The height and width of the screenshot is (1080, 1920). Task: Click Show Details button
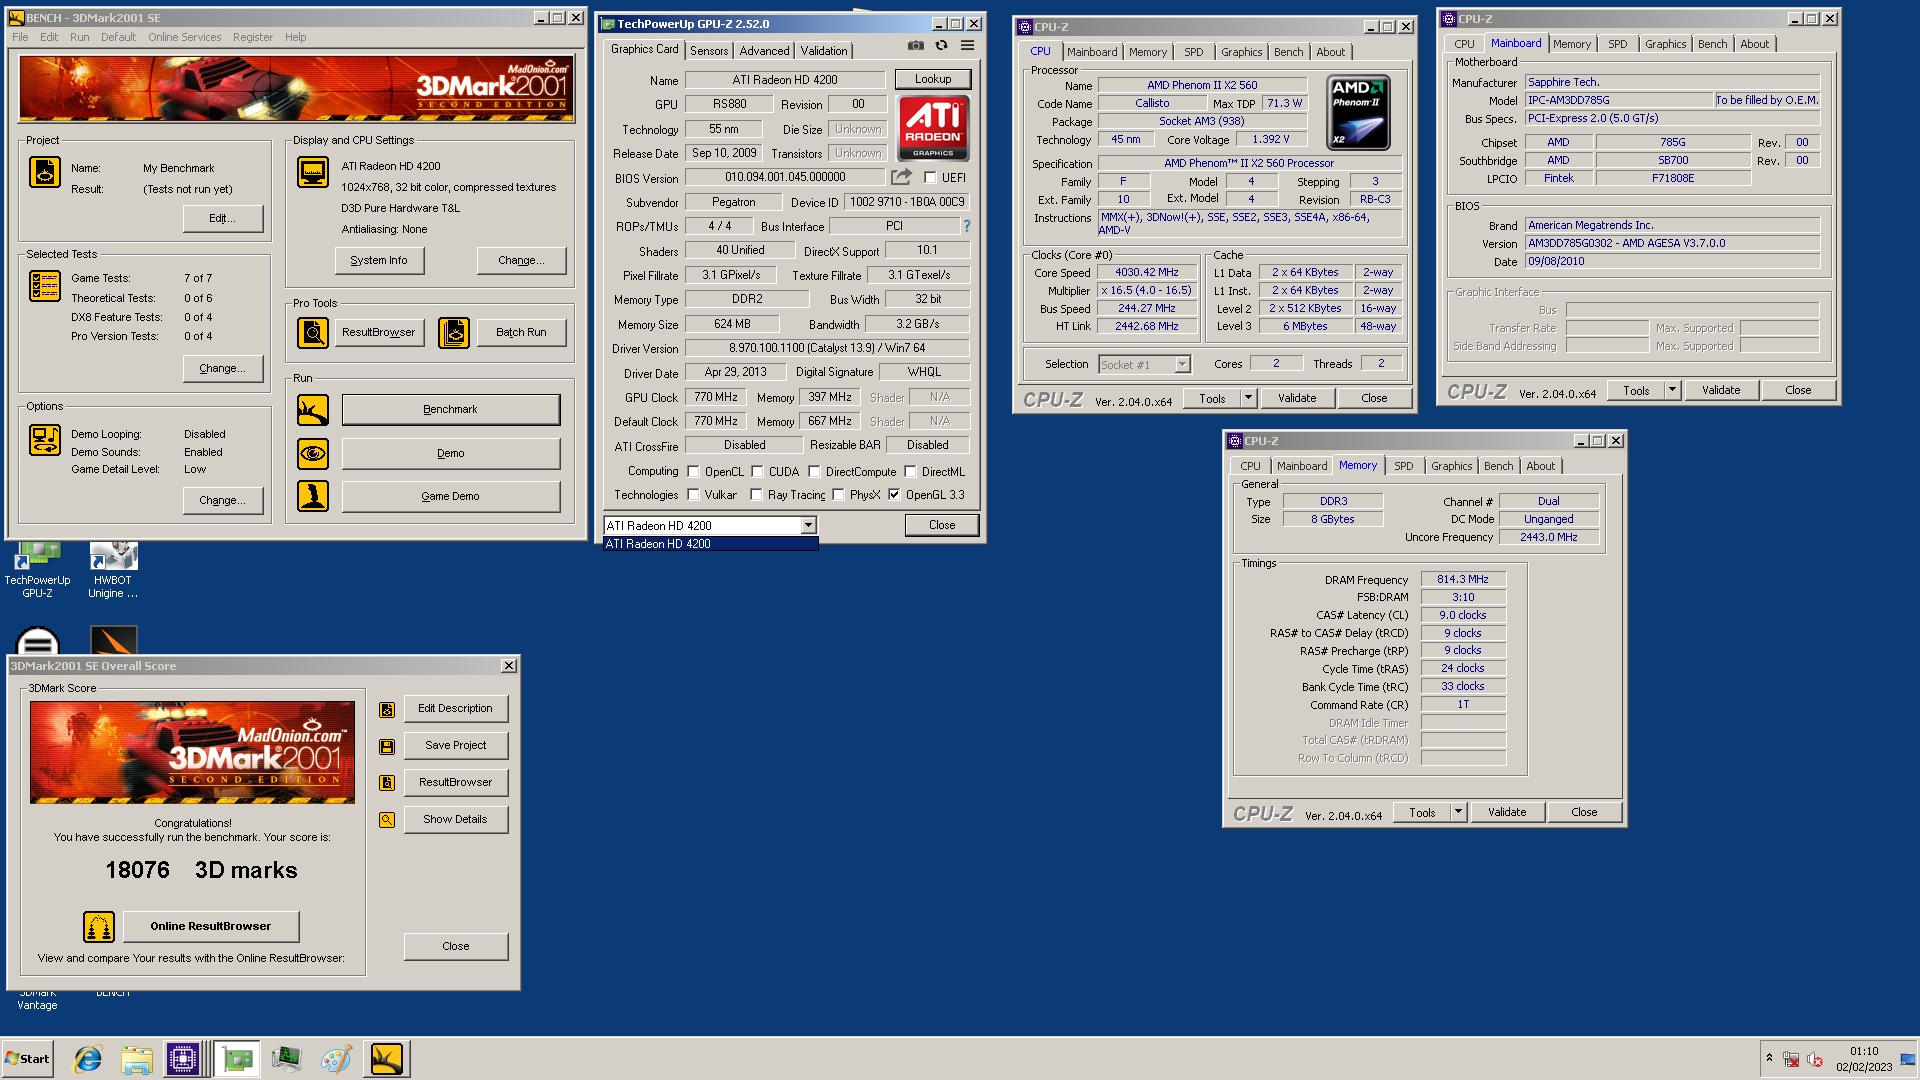coord(456,820)
